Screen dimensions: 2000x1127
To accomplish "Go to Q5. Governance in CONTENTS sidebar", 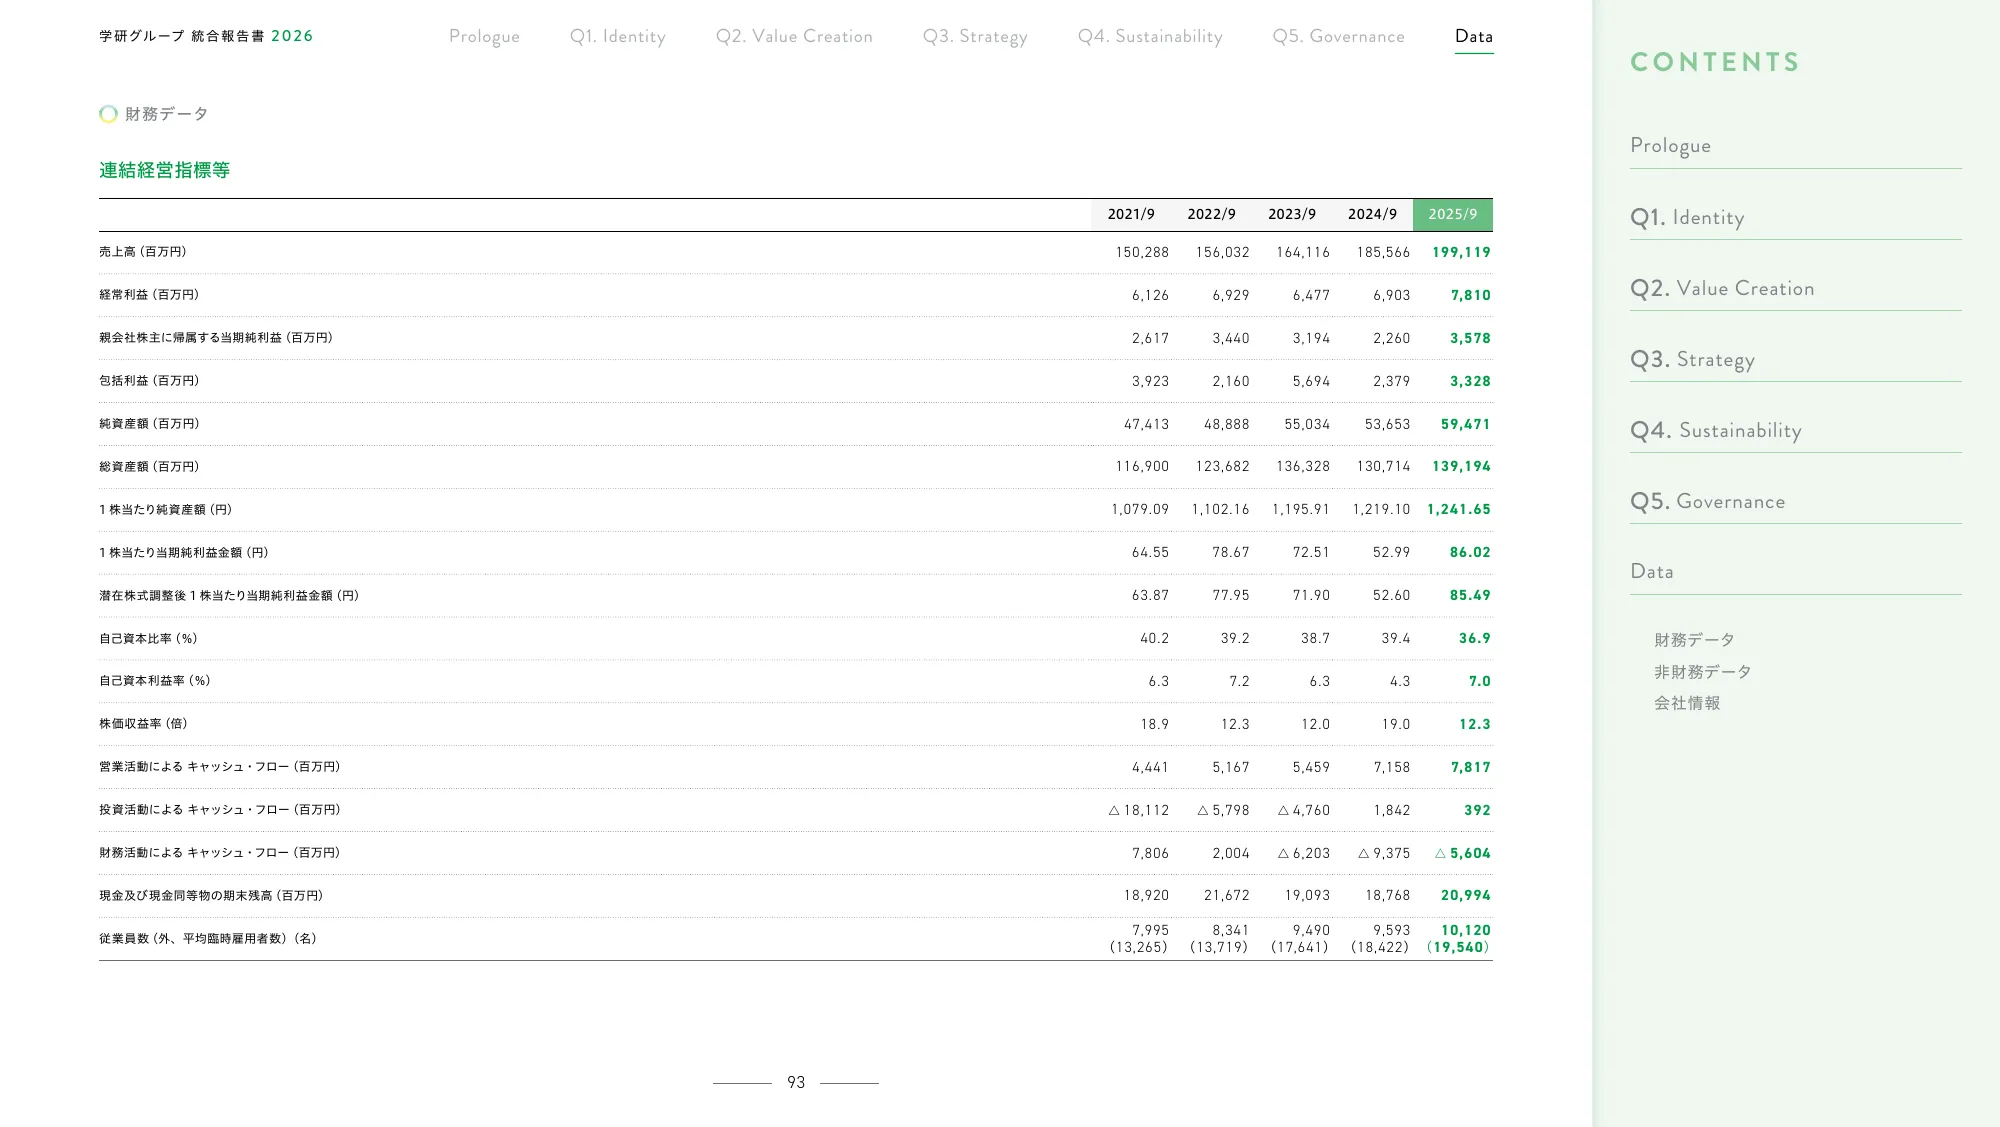I will click(x=1707, y=501).
